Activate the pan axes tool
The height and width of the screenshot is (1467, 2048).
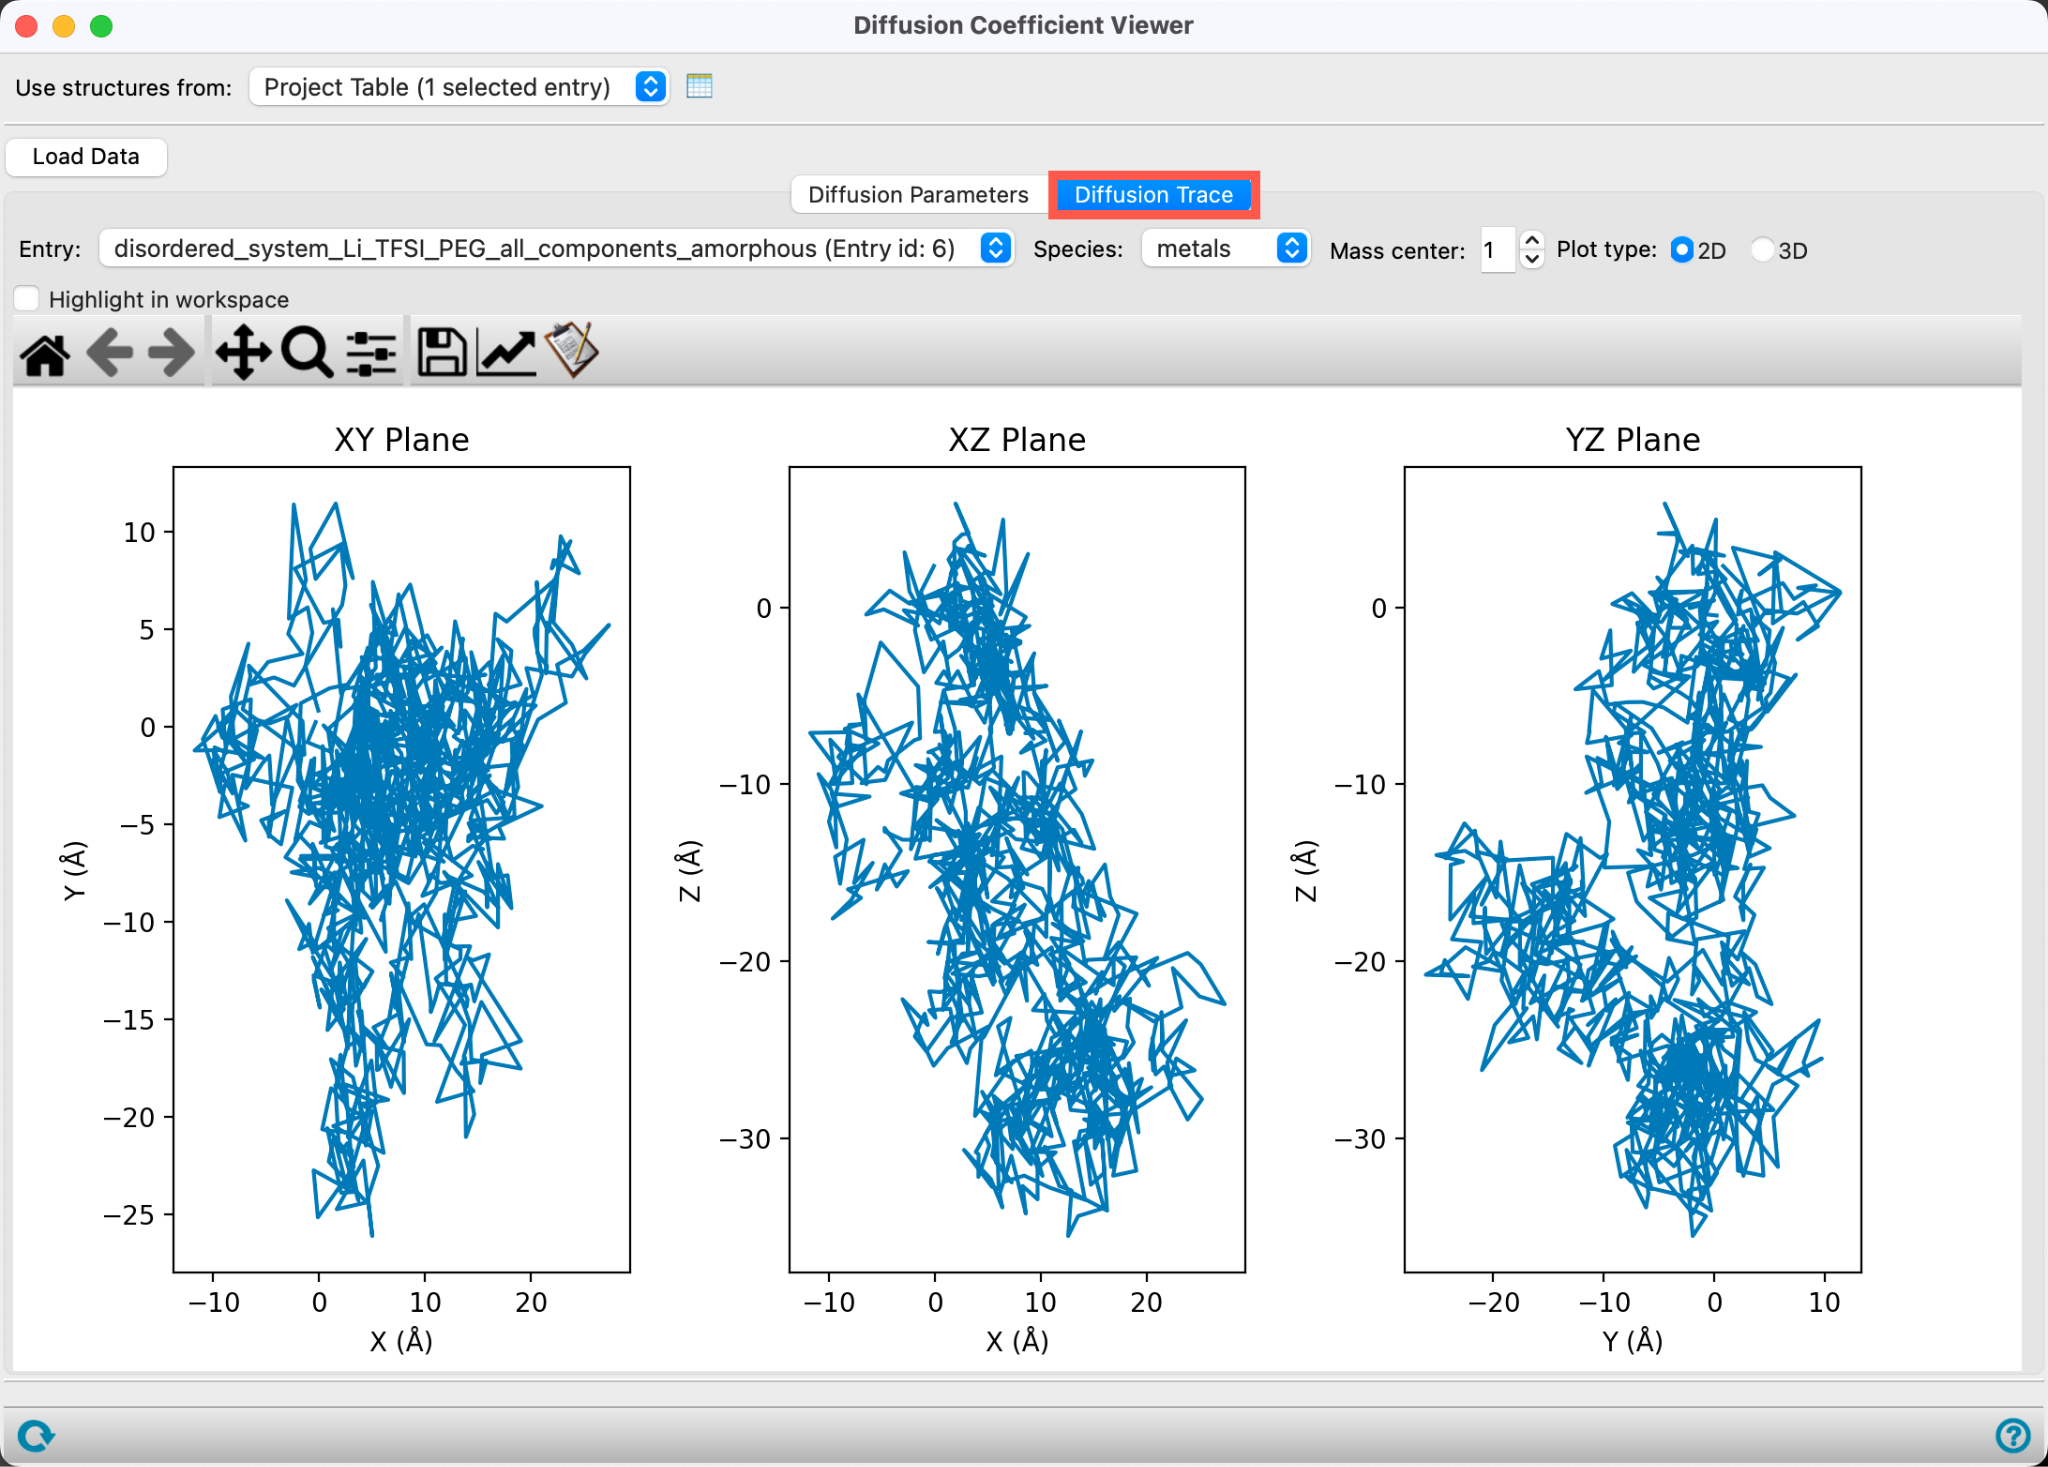tap(243, 353)
